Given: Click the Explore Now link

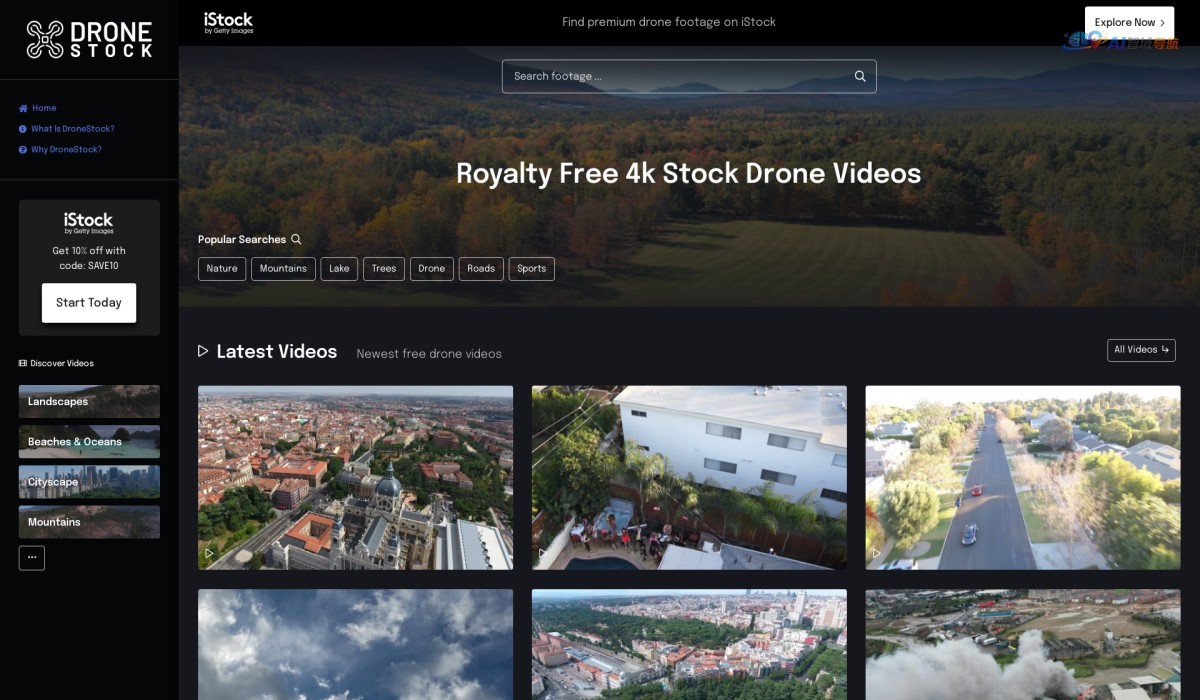Looking at the screenshot, I should [x=1129, y=22].
